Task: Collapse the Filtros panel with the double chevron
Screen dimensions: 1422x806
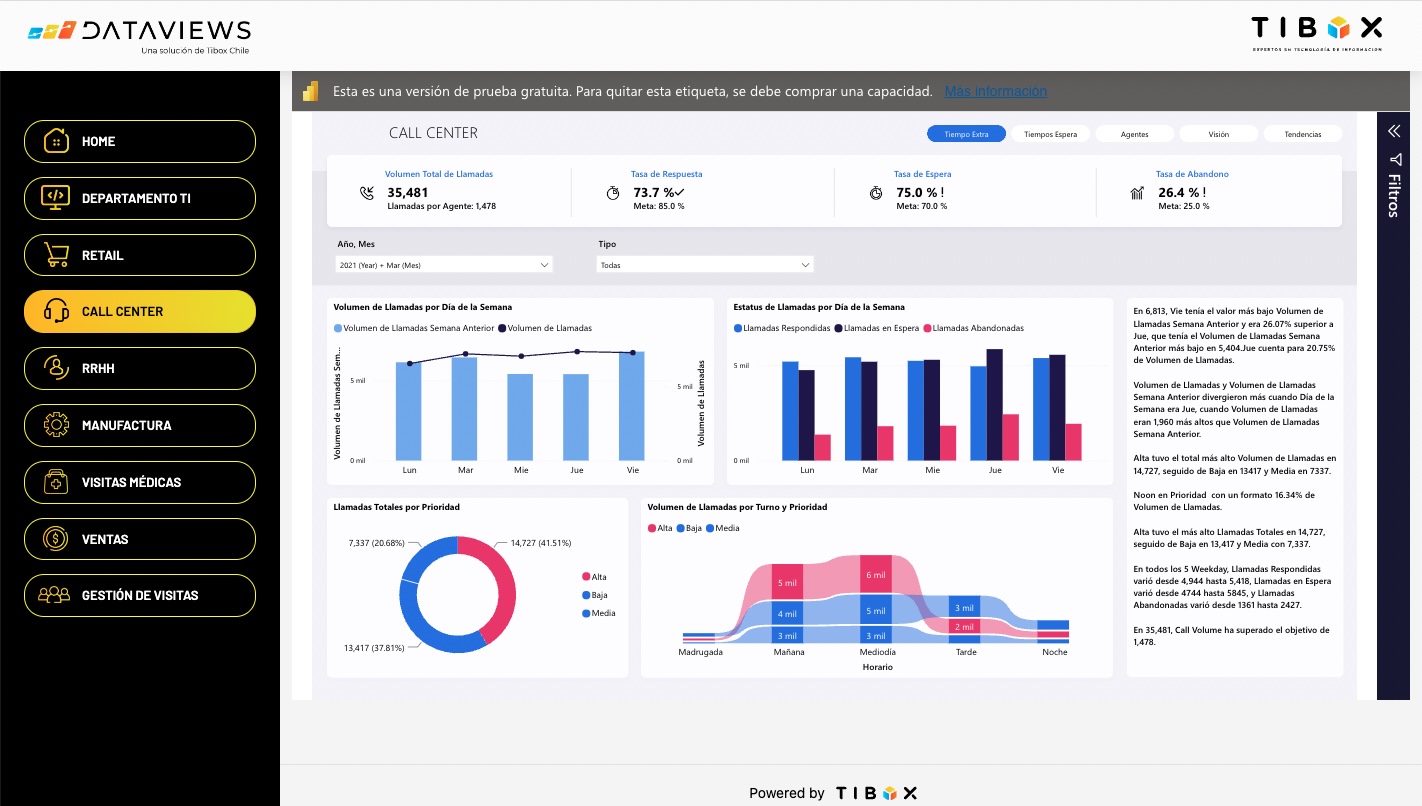Action: (1394, 130)
